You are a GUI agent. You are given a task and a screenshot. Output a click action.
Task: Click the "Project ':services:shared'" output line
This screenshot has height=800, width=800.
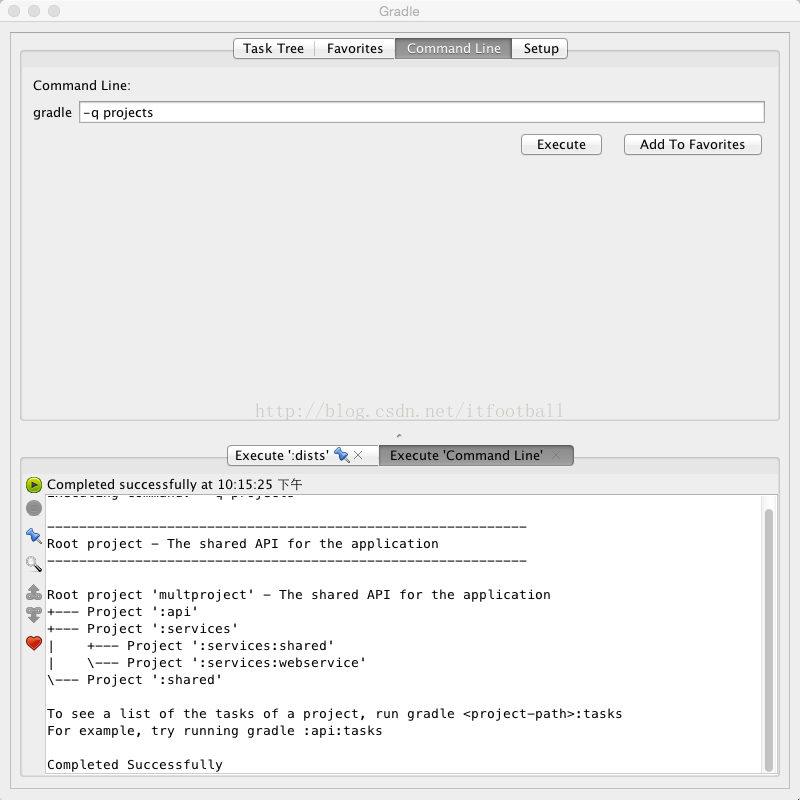pyautogui.click(x=191, y=646)
